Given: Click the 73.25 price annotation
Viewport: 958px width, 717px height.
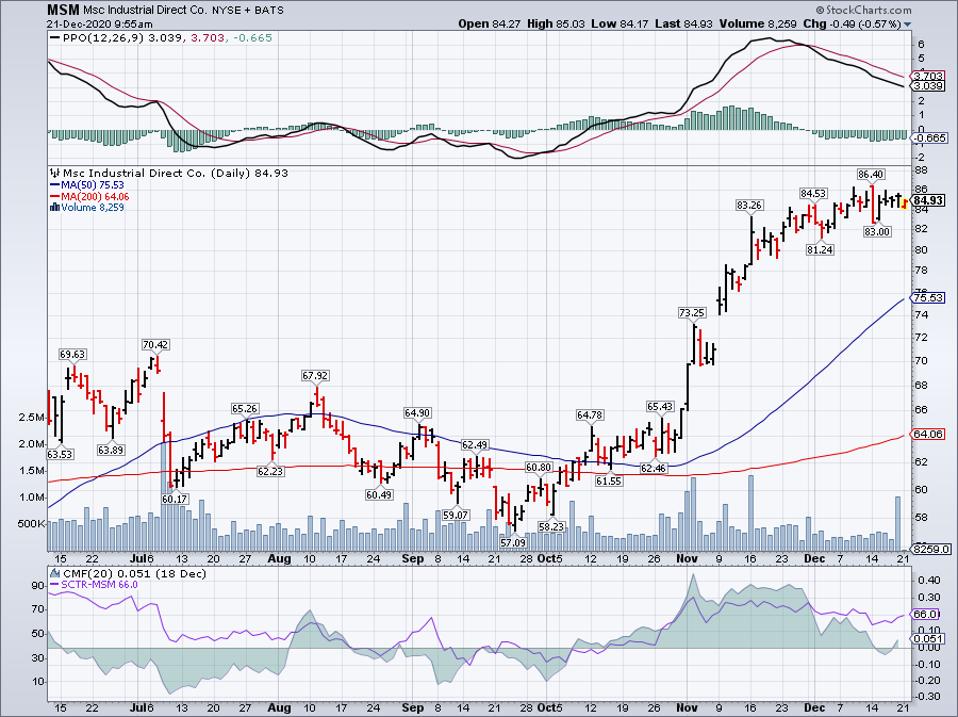Looking at the screenshot, I should 692,313.
